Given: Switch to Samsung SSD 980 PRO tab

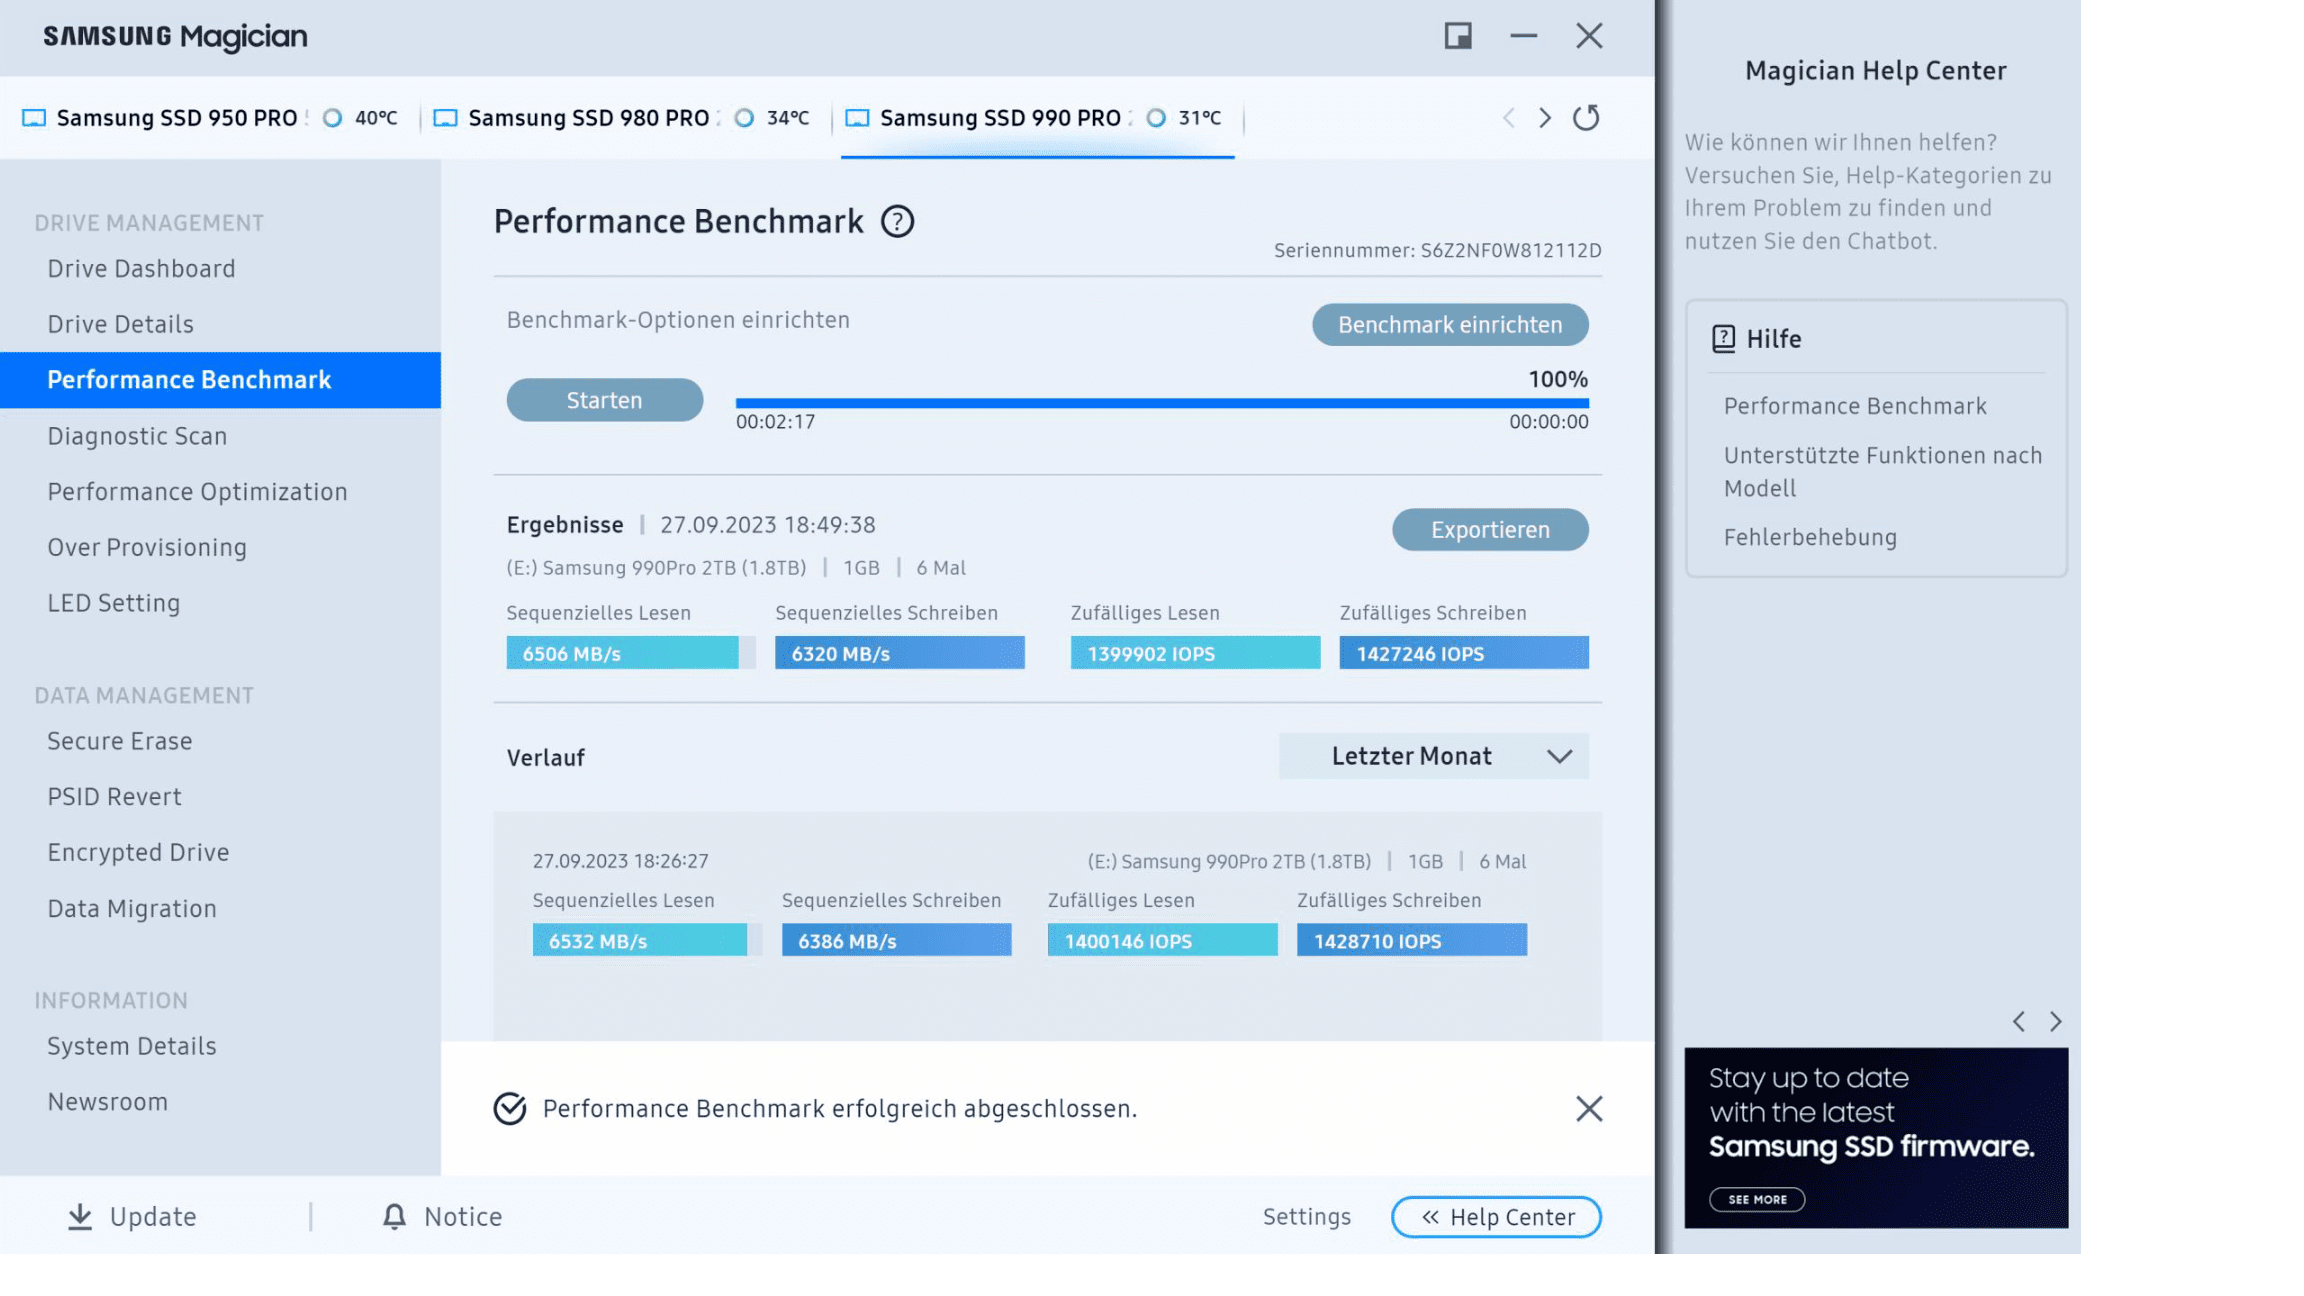Looking at the screenshot, I should pos(588,118).
